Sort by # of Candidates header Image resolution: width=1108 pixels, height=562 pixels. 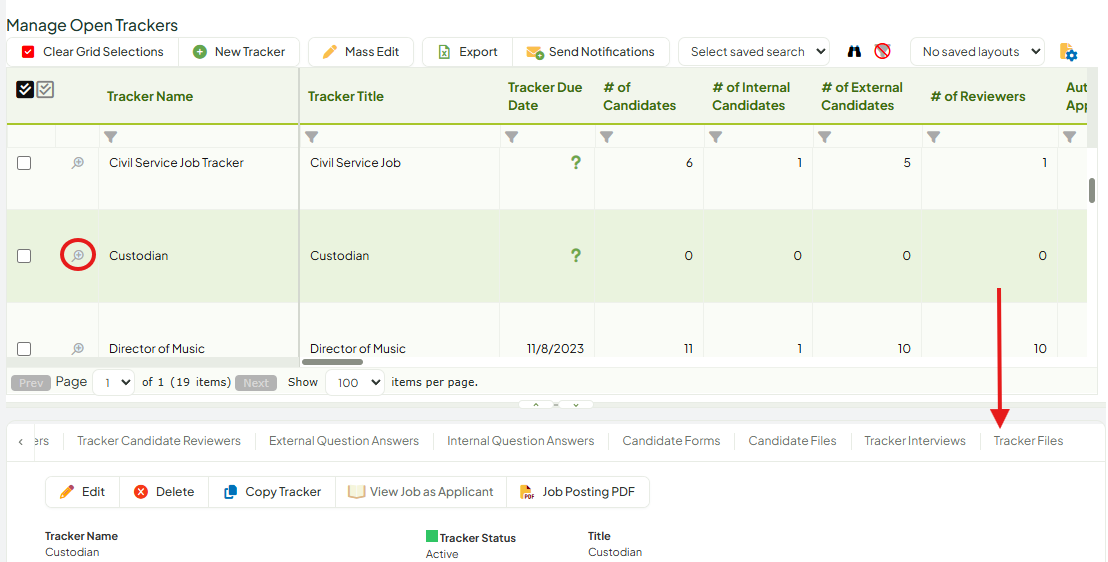click(640, 97)
